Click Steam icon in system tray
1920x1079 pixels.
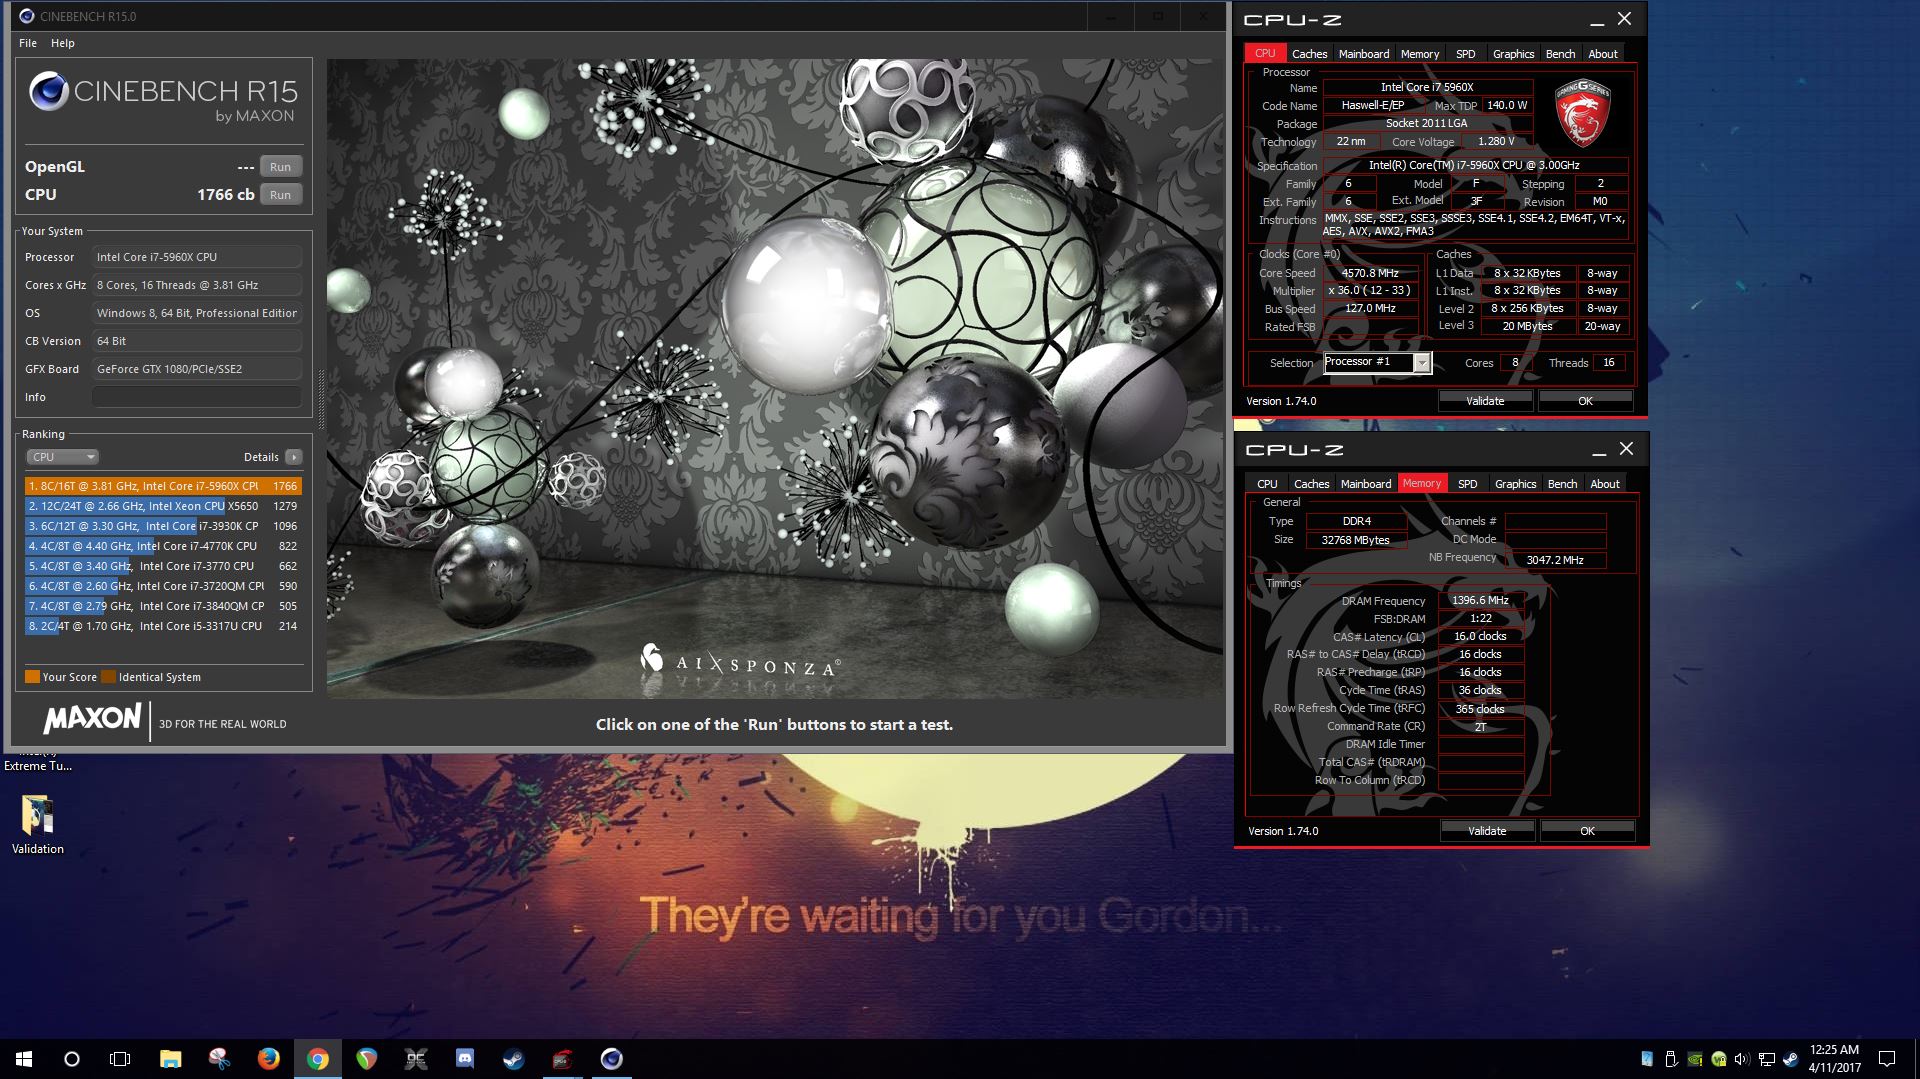coord(1790,1059)
